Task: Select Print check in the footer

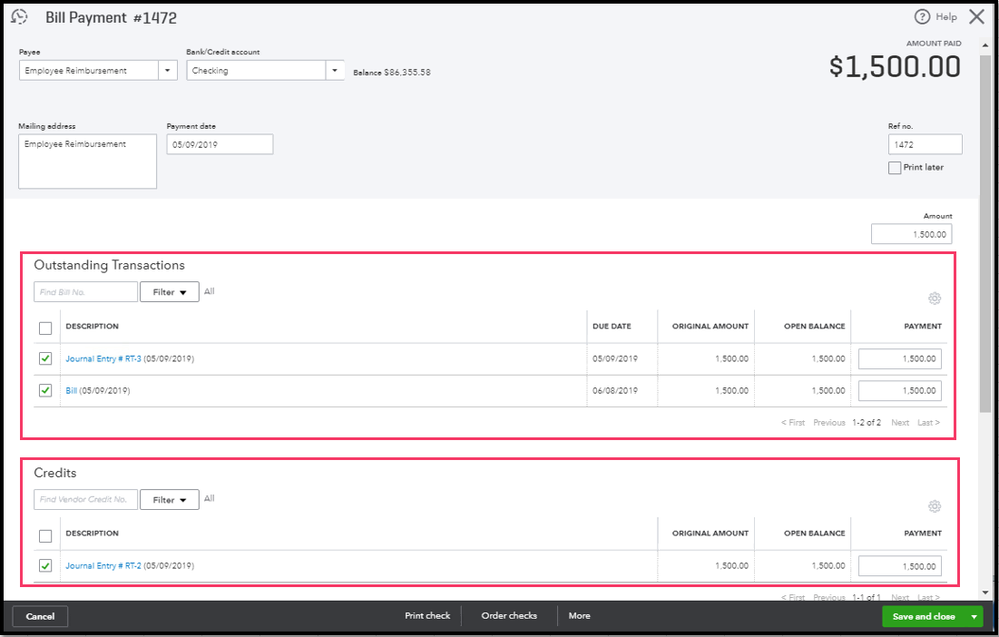Action: click(428, 616)
